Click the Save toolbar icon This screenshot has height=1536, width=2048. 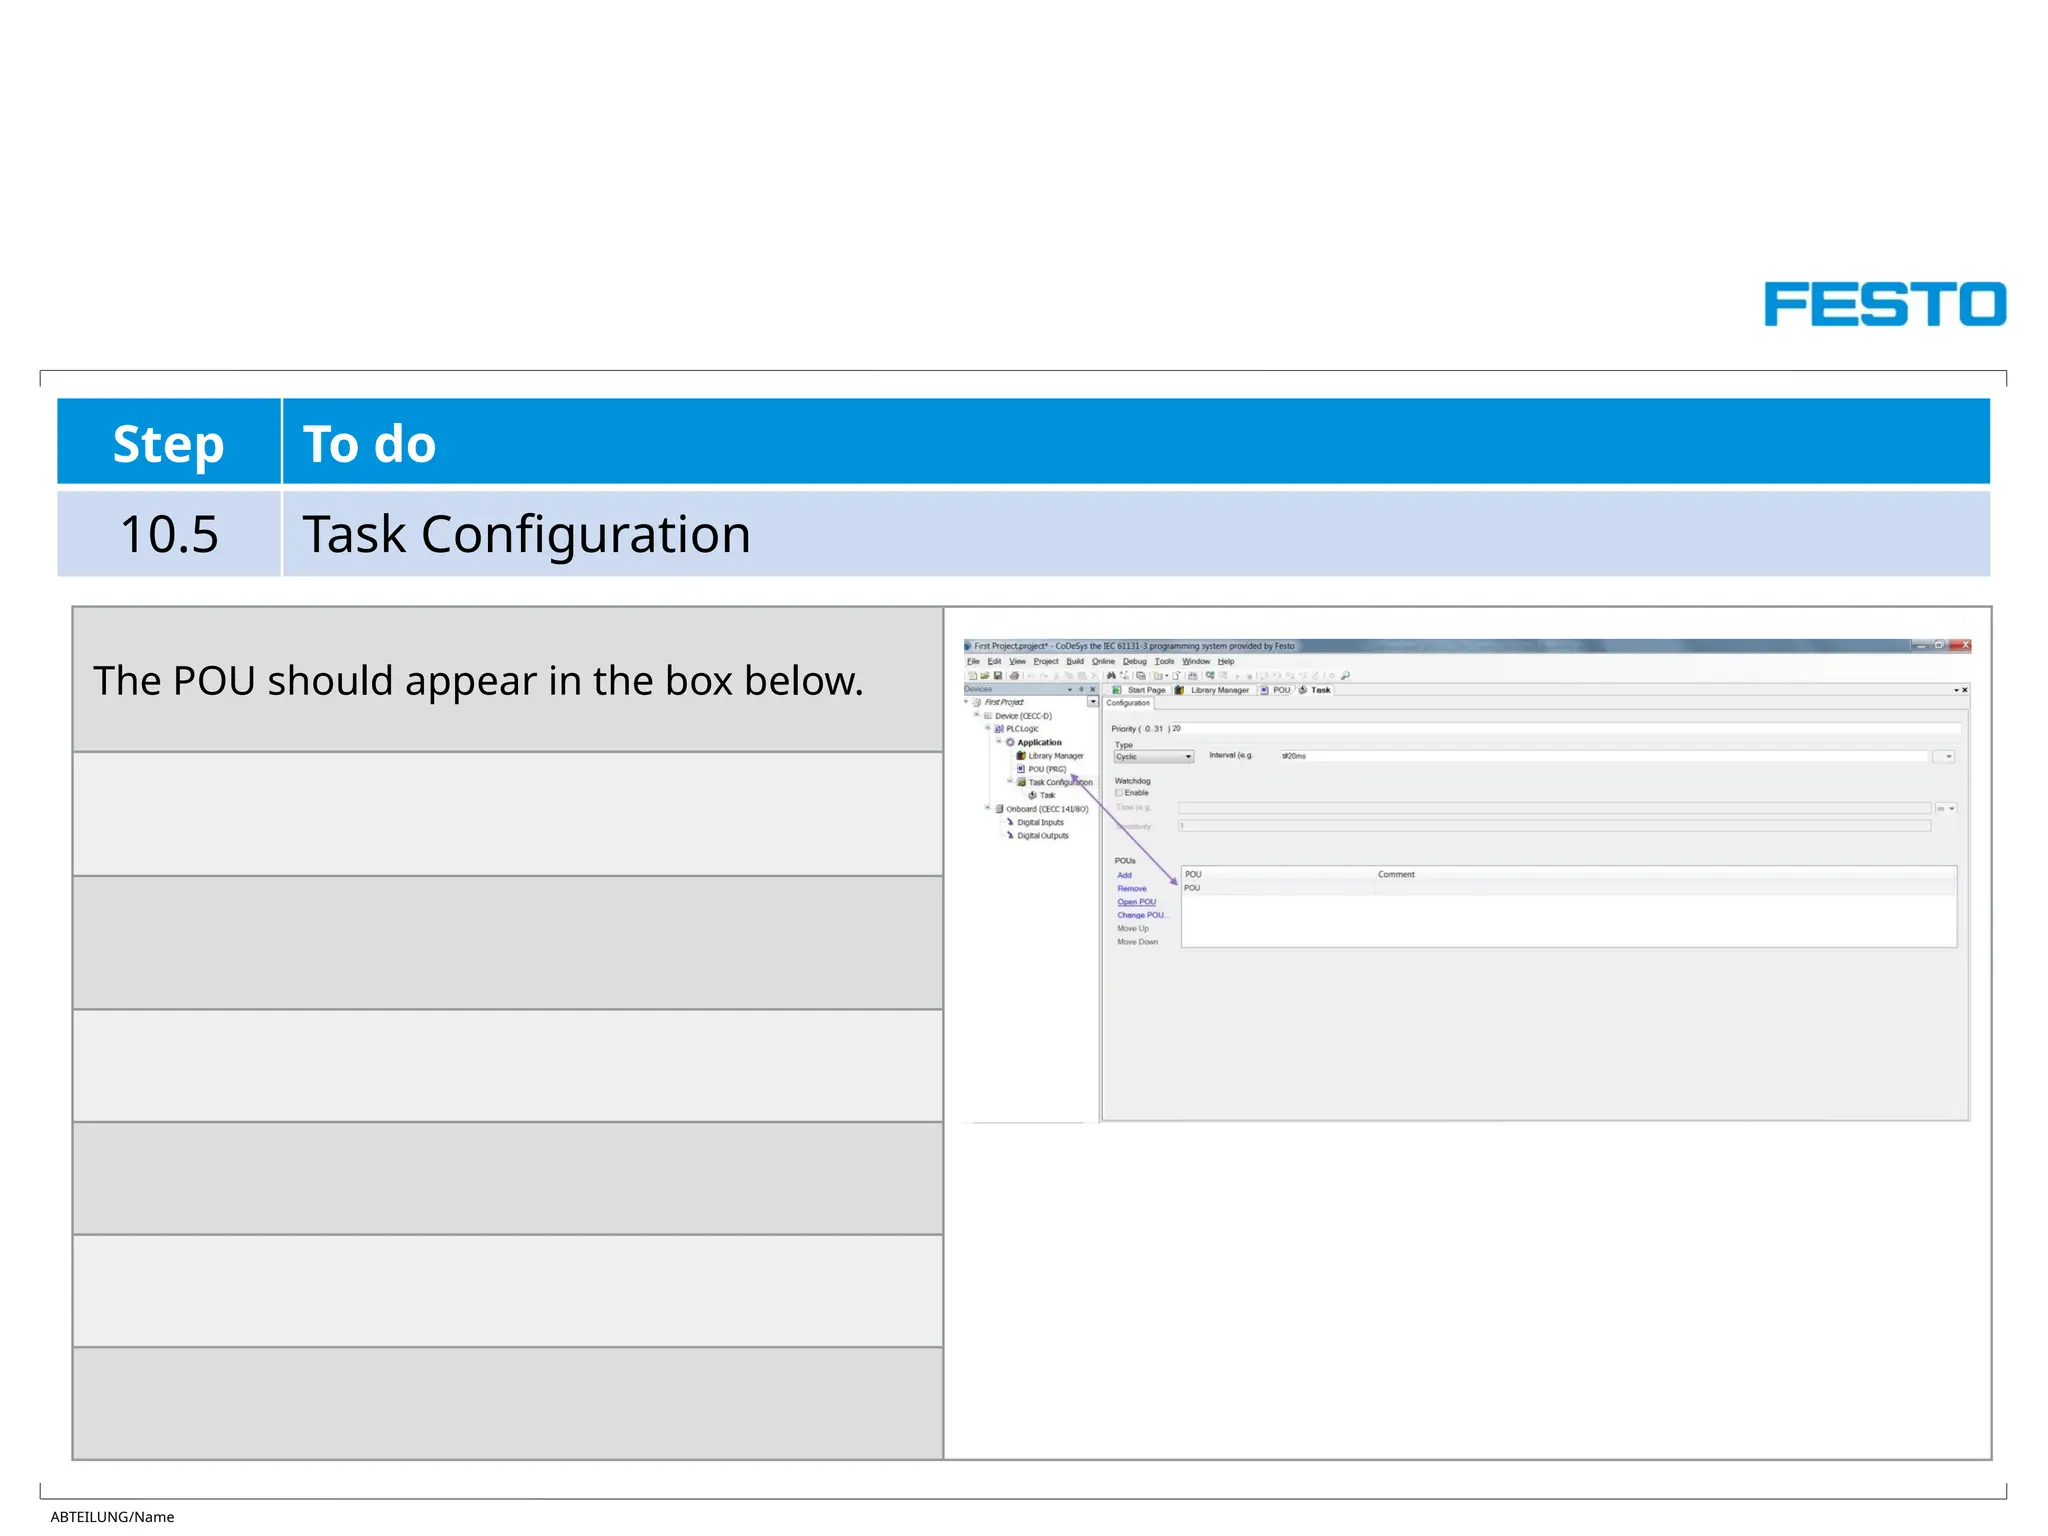click(x=998, y=676)
